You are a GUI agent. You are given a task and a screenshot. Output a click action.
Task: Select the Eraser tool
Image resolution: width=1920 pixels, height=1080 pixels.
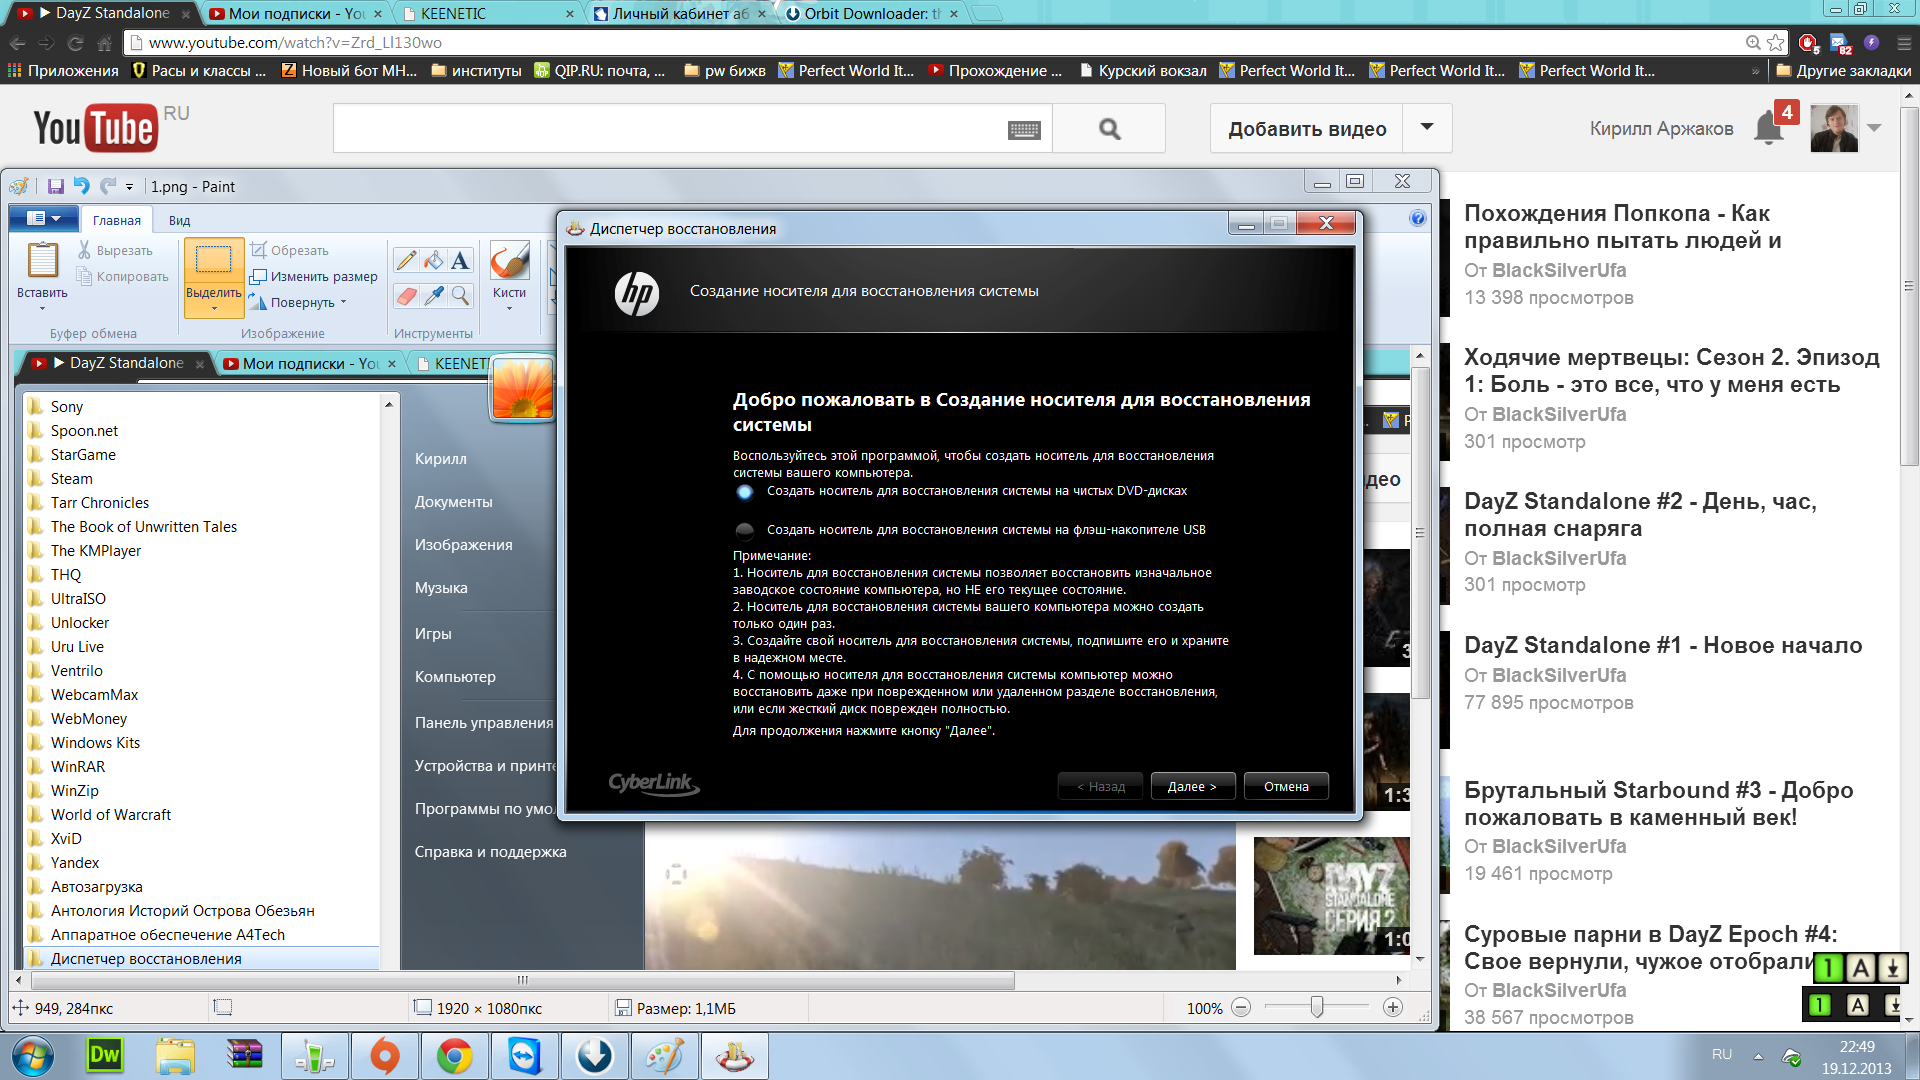406,295
